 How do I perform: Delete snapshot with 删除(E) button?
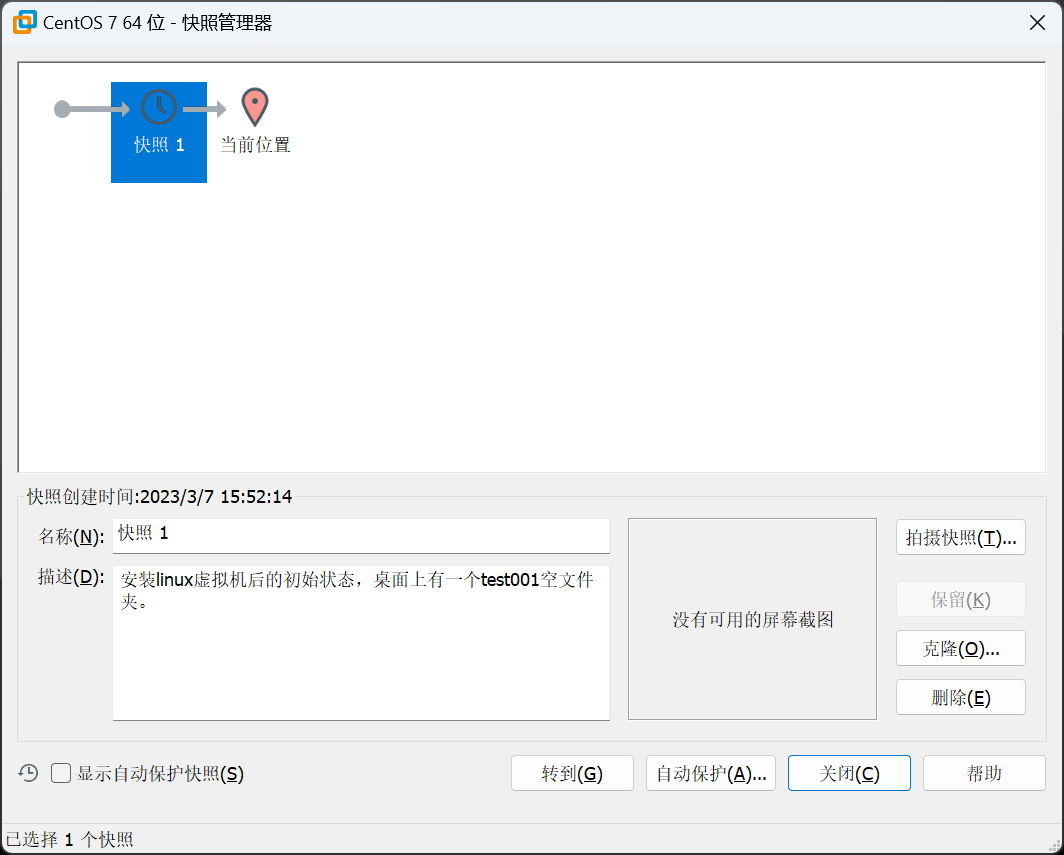click(x=960, y=697)
